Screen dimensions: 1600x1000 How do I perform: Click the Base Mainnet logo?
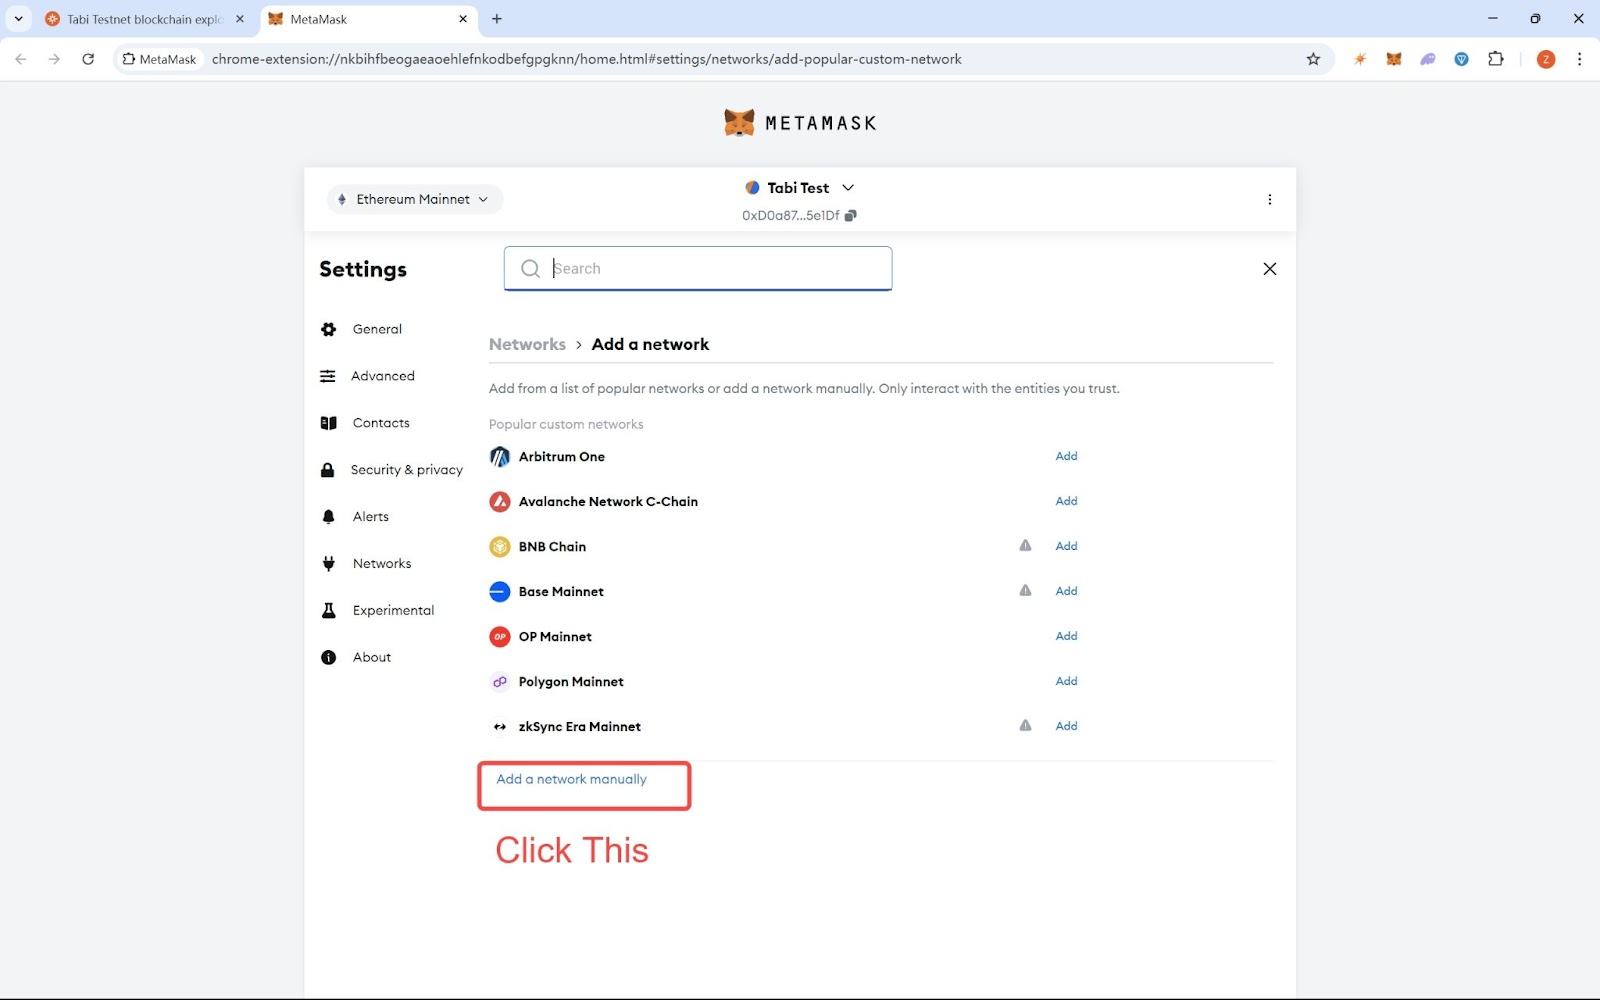pos(500,592)
